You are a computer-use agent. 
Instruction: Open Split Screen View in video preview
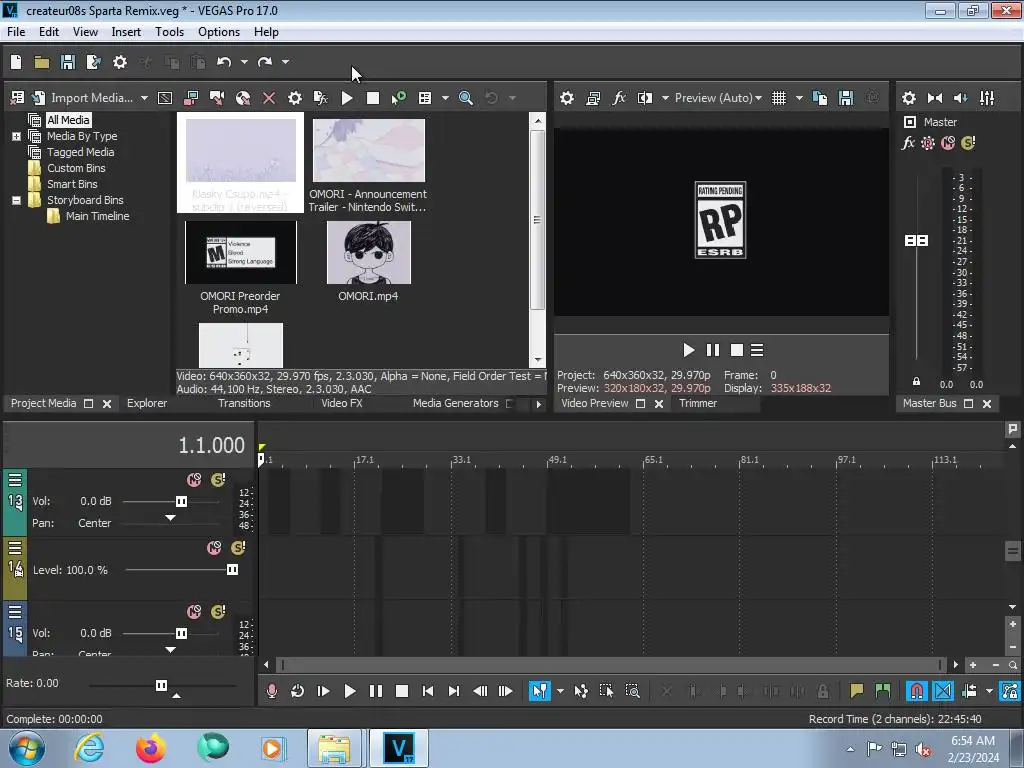tap(645, 98)
